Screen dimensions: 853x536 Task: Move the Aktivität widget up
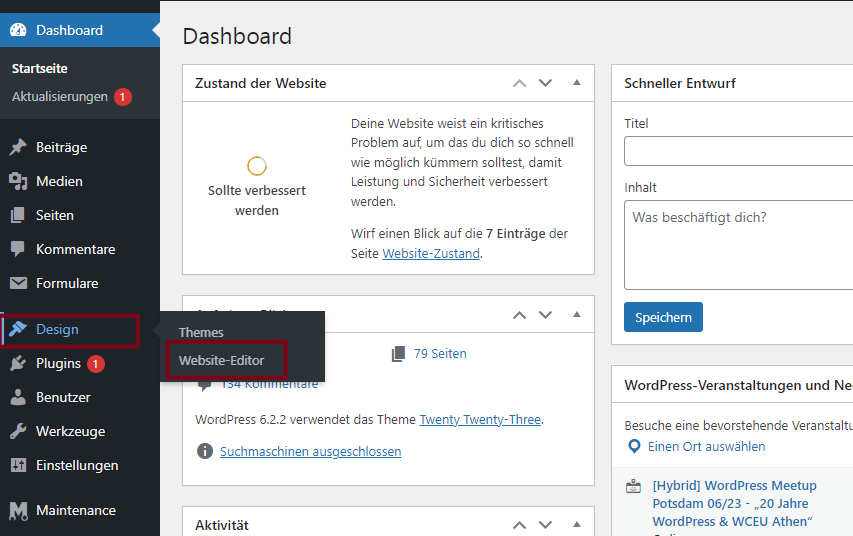(x=520, y=525)
